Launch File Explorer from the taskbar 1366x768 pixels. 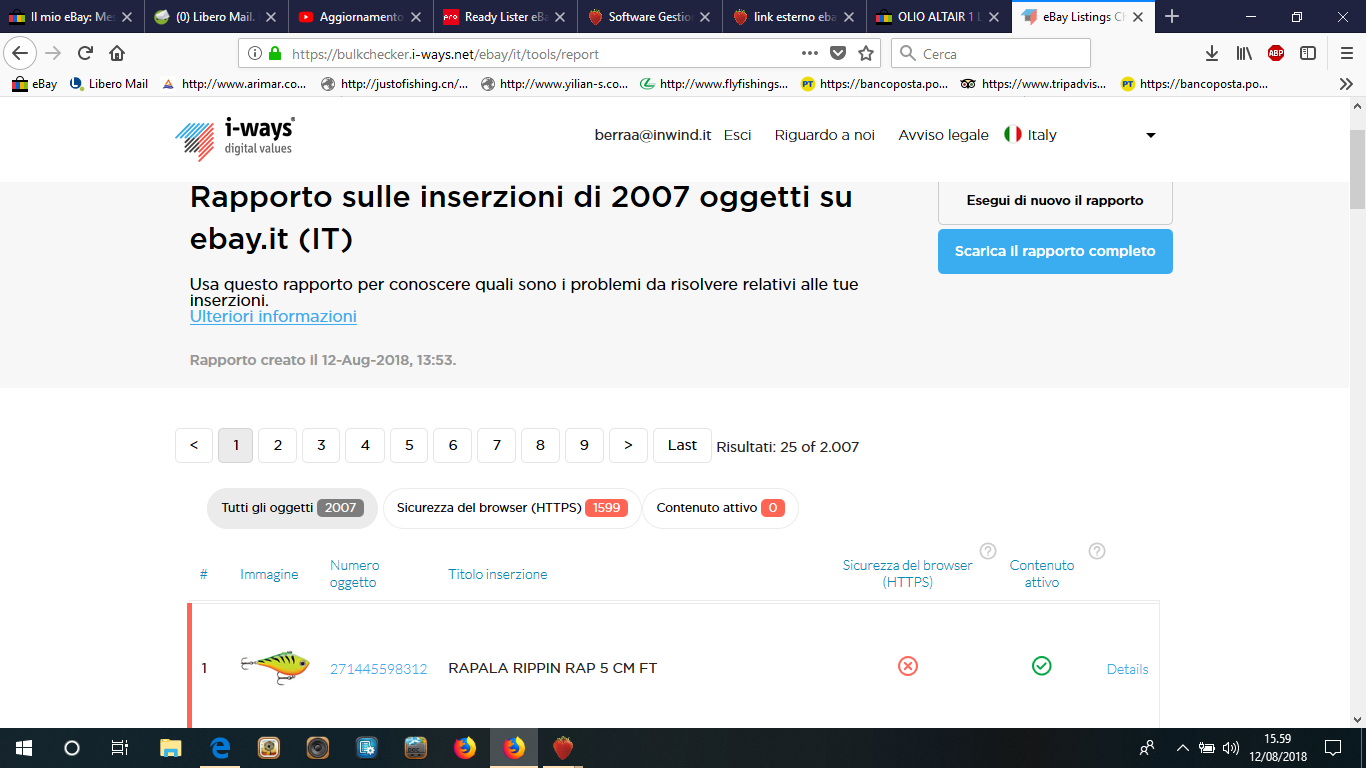pos(171,748)
